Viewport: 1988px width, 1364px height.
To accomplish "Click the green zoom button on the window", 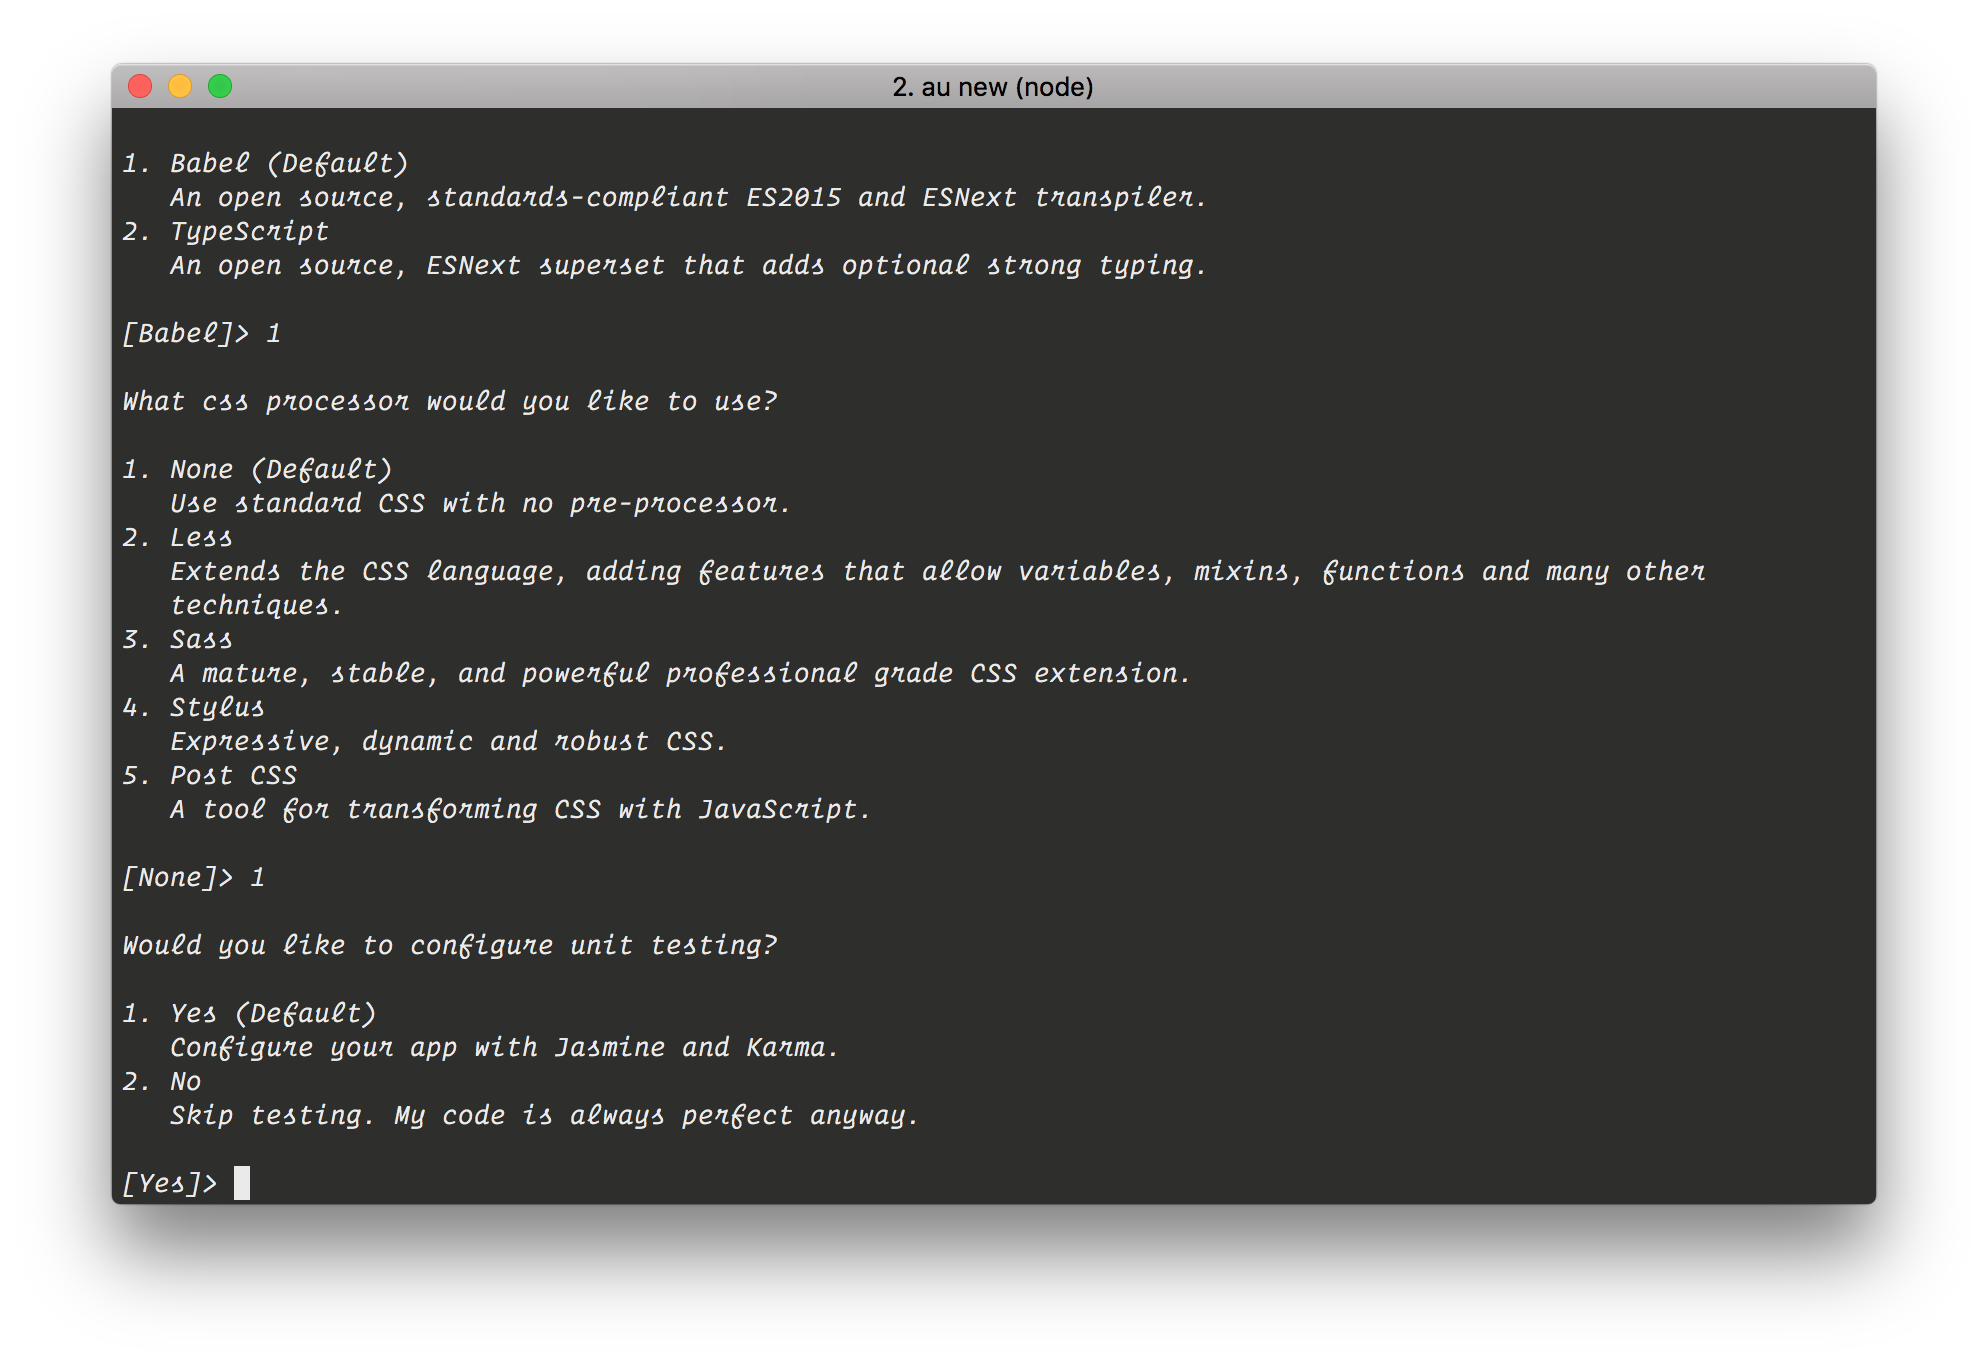I will click(x=219, y=87).
